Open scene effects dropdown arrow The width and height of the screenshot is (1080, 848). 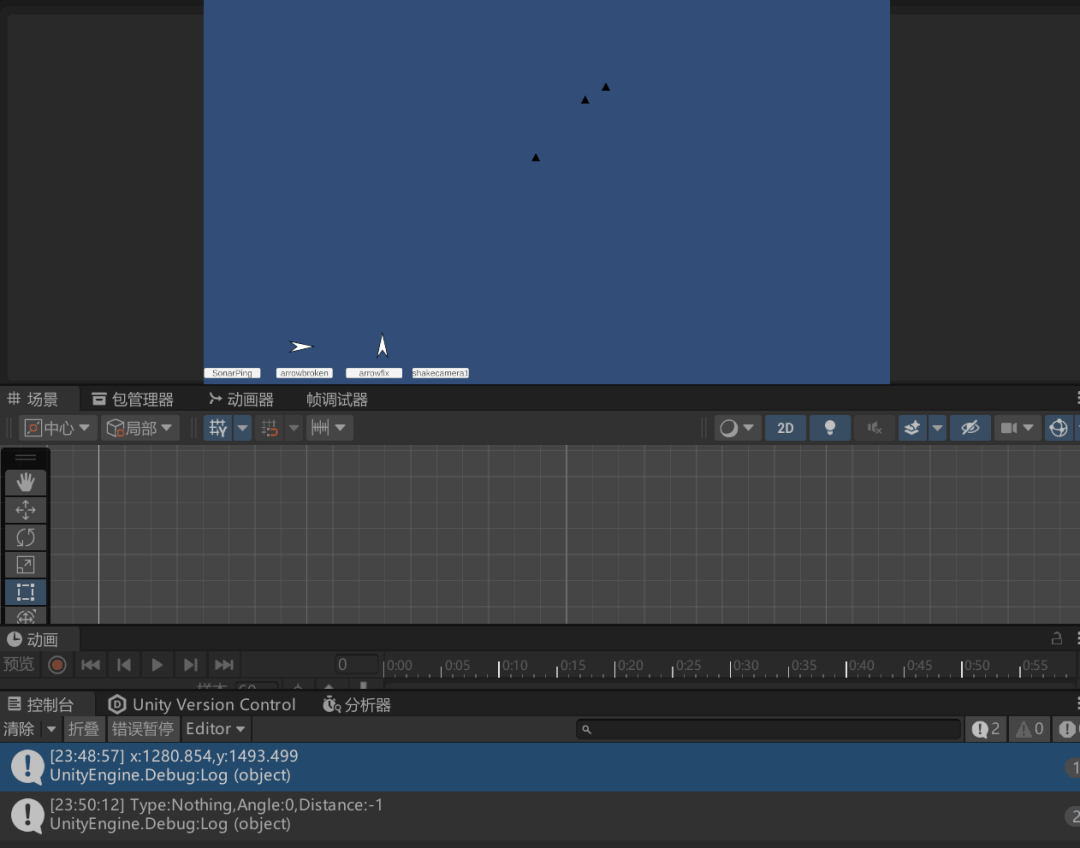pyautogui.click(x=937, y=428)
